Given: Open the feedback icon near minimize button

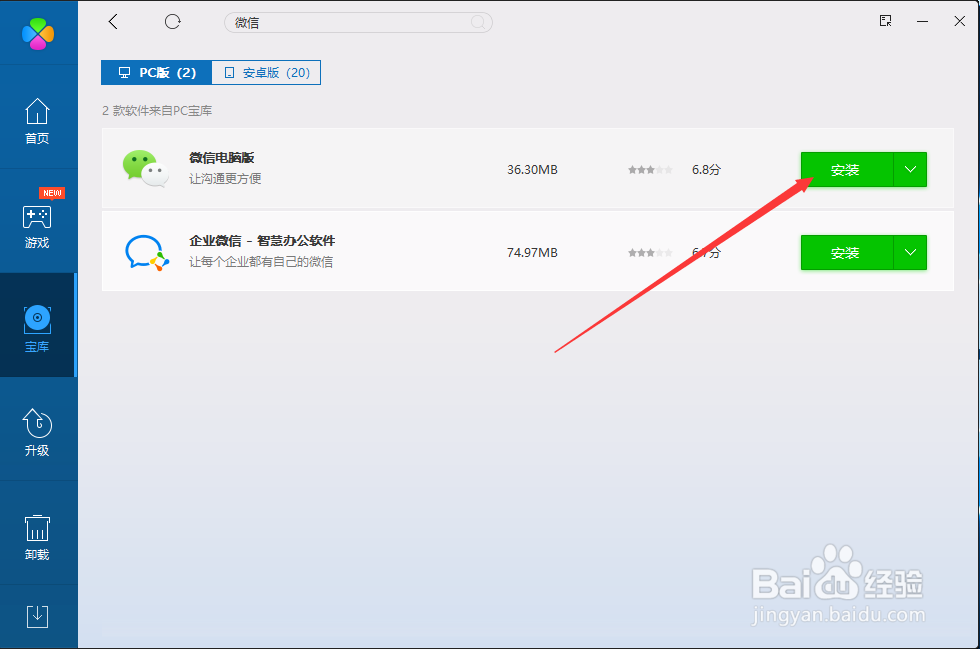Looking at the screenshot, I should click(886, 21).
